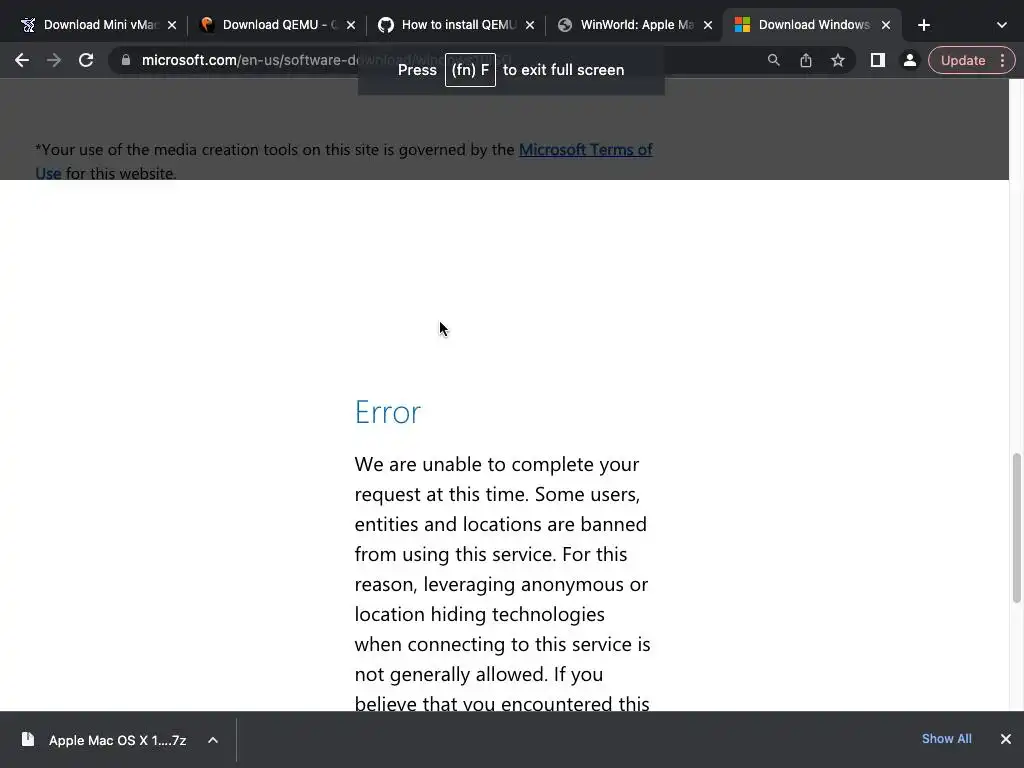Expand the download item options chevron

(212, 740)
